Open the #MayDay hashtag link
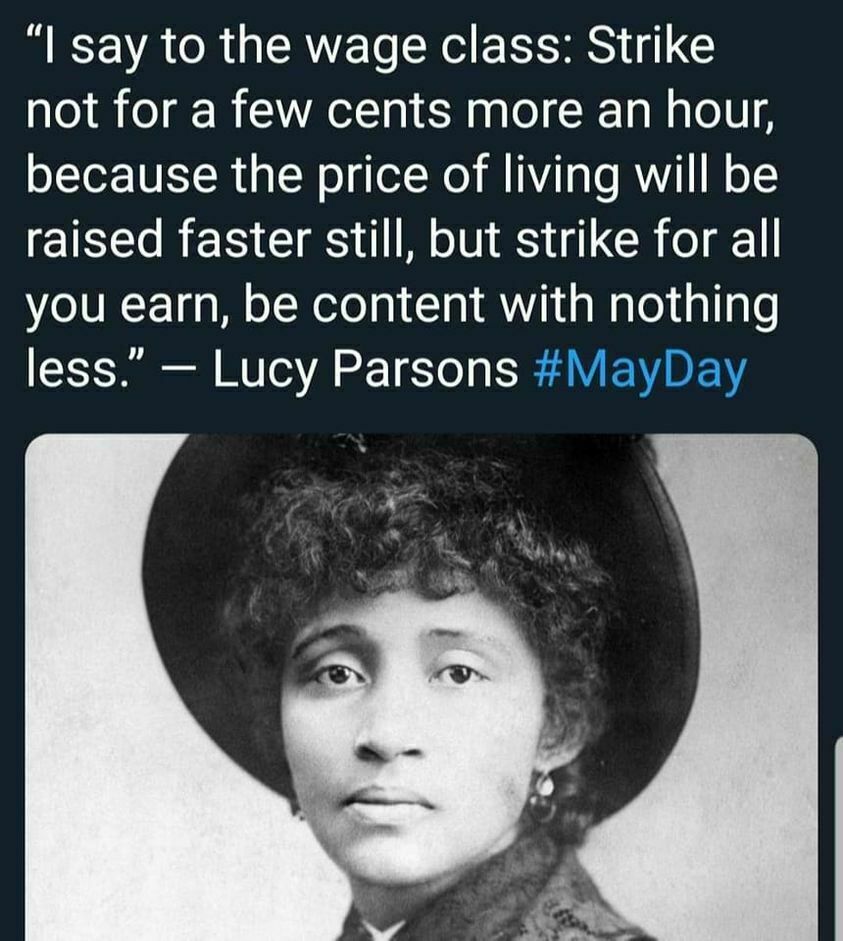This screenshot has width=843, height=941. 640,368
